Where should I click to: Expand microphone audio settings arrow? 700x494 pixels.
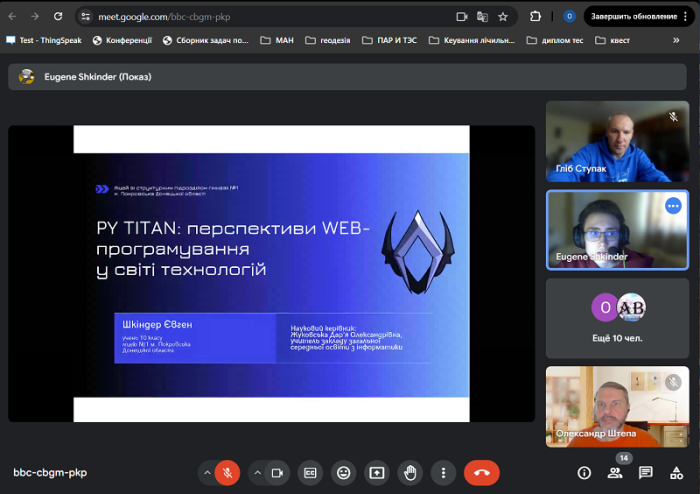tap(207, 472)
